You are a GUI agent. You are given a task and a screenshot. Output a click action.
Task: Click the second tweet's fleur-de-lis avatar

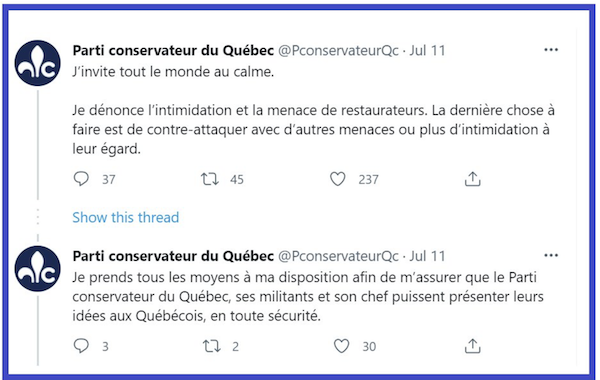38,269
